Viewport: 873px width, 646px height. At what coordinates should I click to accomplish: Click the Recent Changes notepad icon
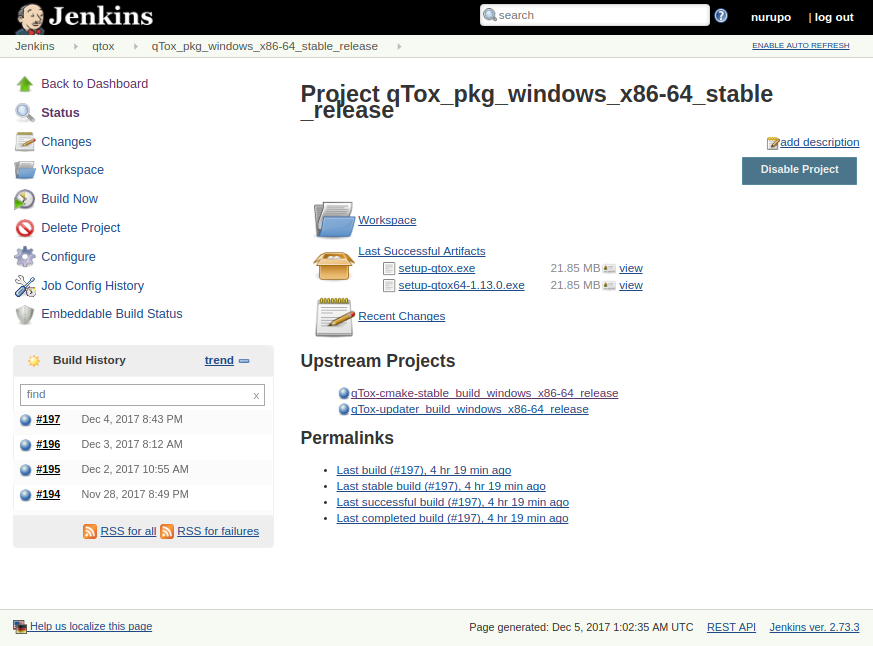click(x=335, y=317)
